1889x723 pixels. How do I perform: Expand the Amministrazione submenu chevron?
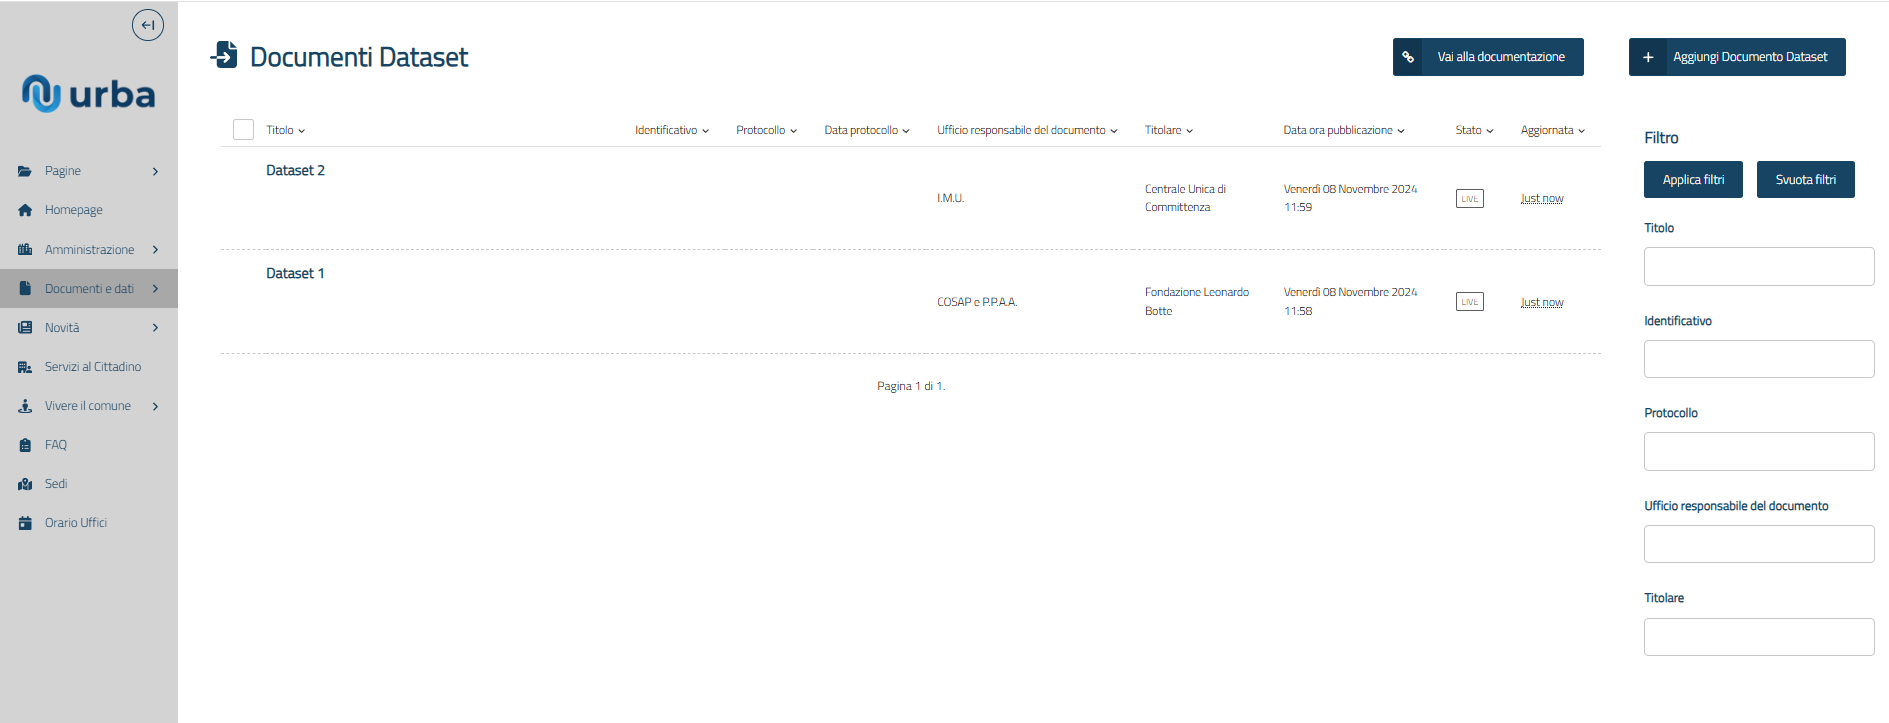pos(155,250)
